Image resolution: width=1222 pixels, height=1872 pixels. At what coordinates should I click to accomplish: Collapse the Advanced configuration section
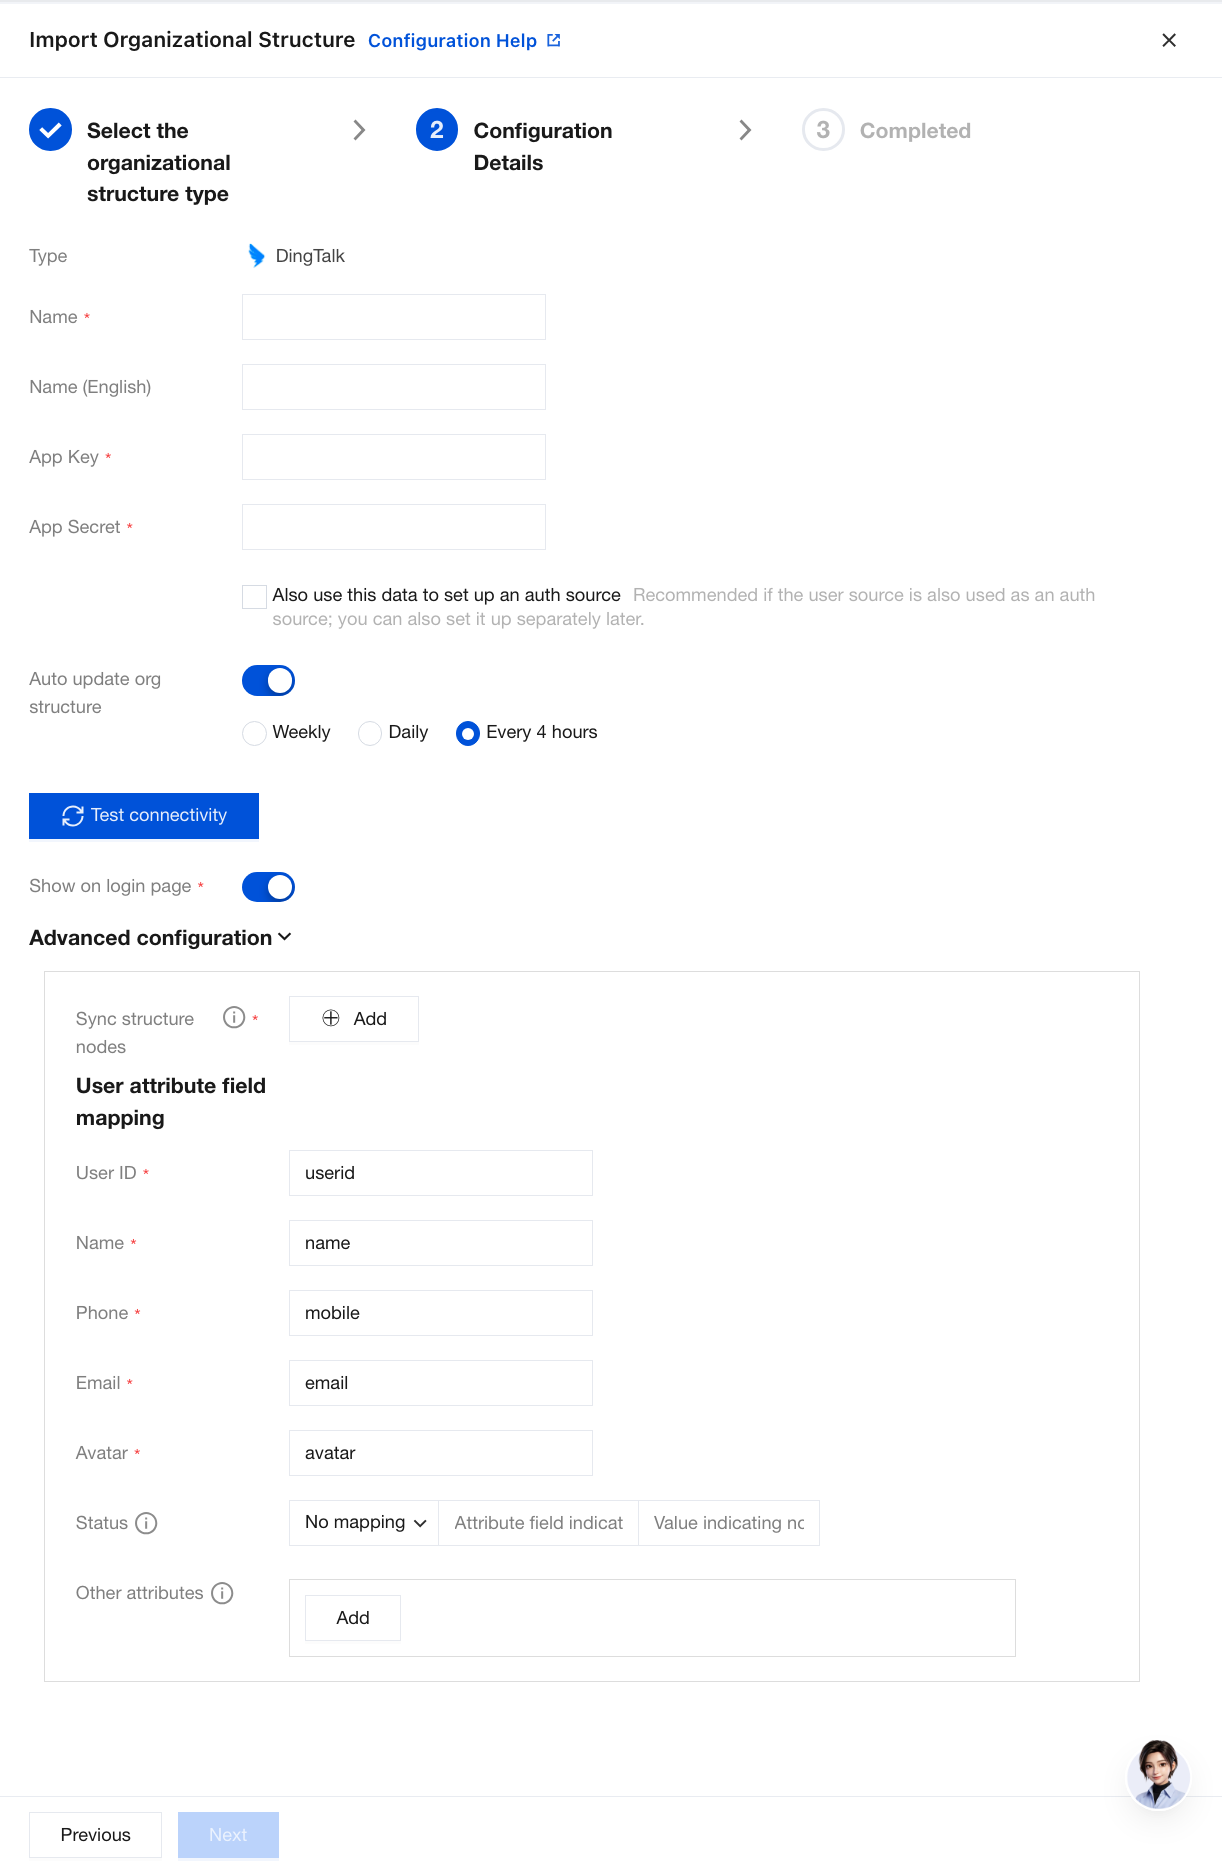(160, 938)
